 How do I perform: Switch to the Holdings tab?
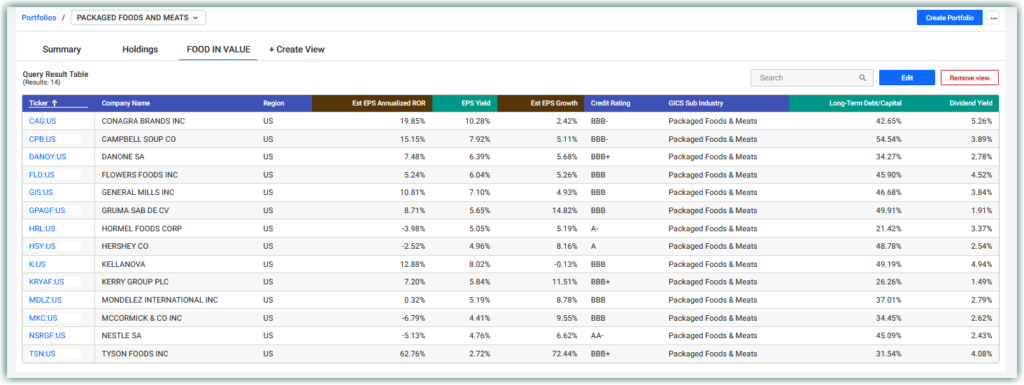click(x=140, y=50)
